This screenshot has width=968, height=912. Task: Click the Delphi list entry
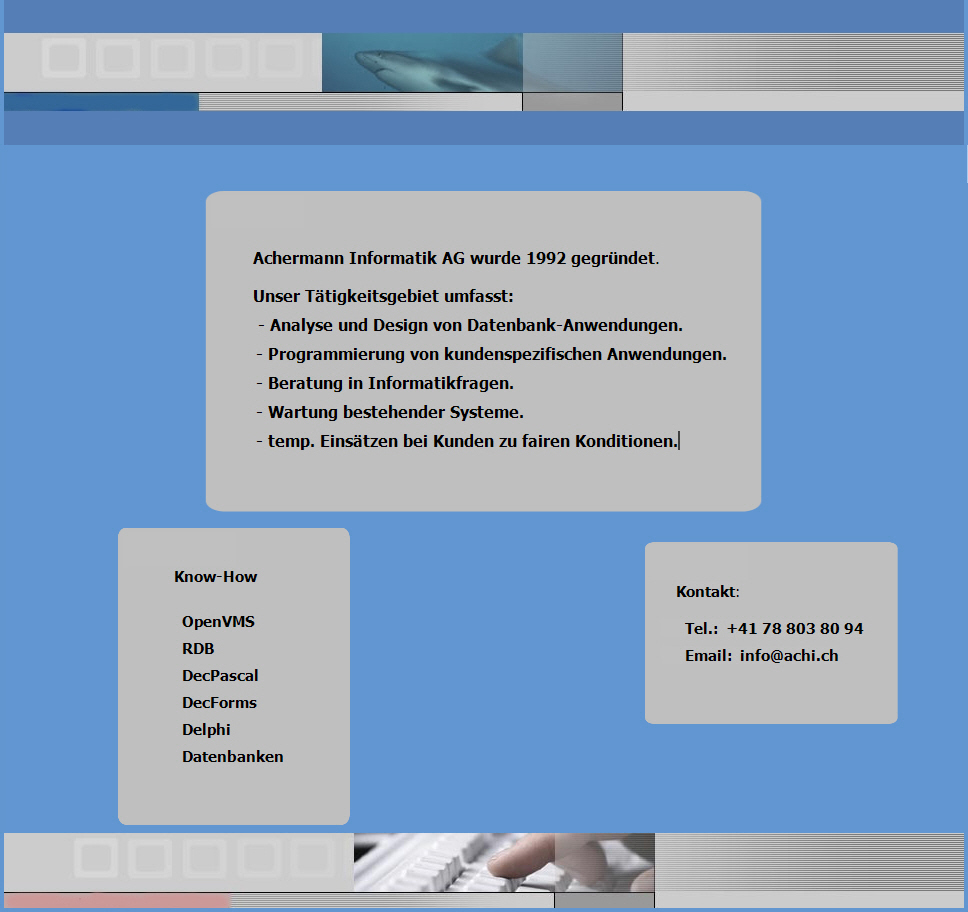[x=206, y=730]
